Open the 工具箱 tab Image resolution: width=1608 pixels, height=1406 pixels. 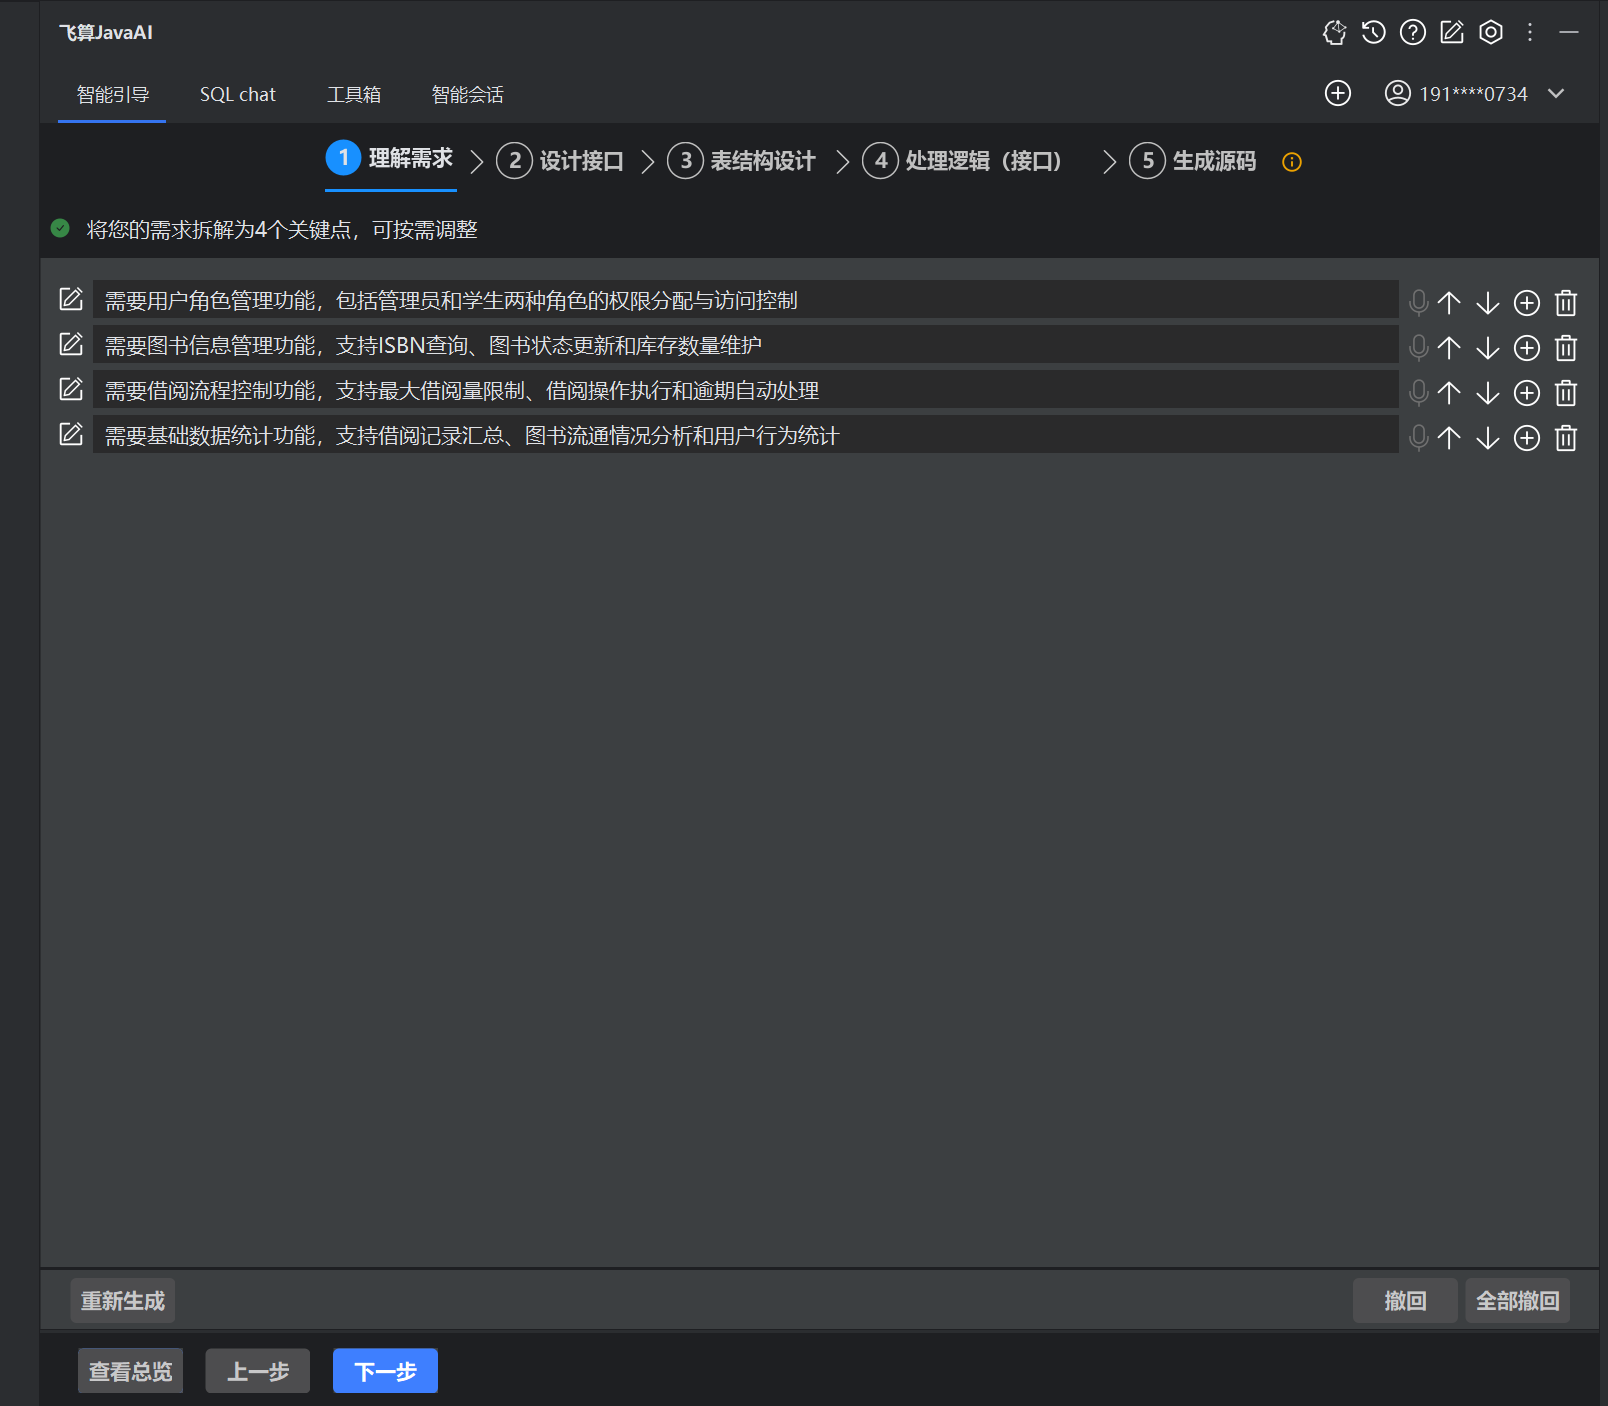click(355, 93)
